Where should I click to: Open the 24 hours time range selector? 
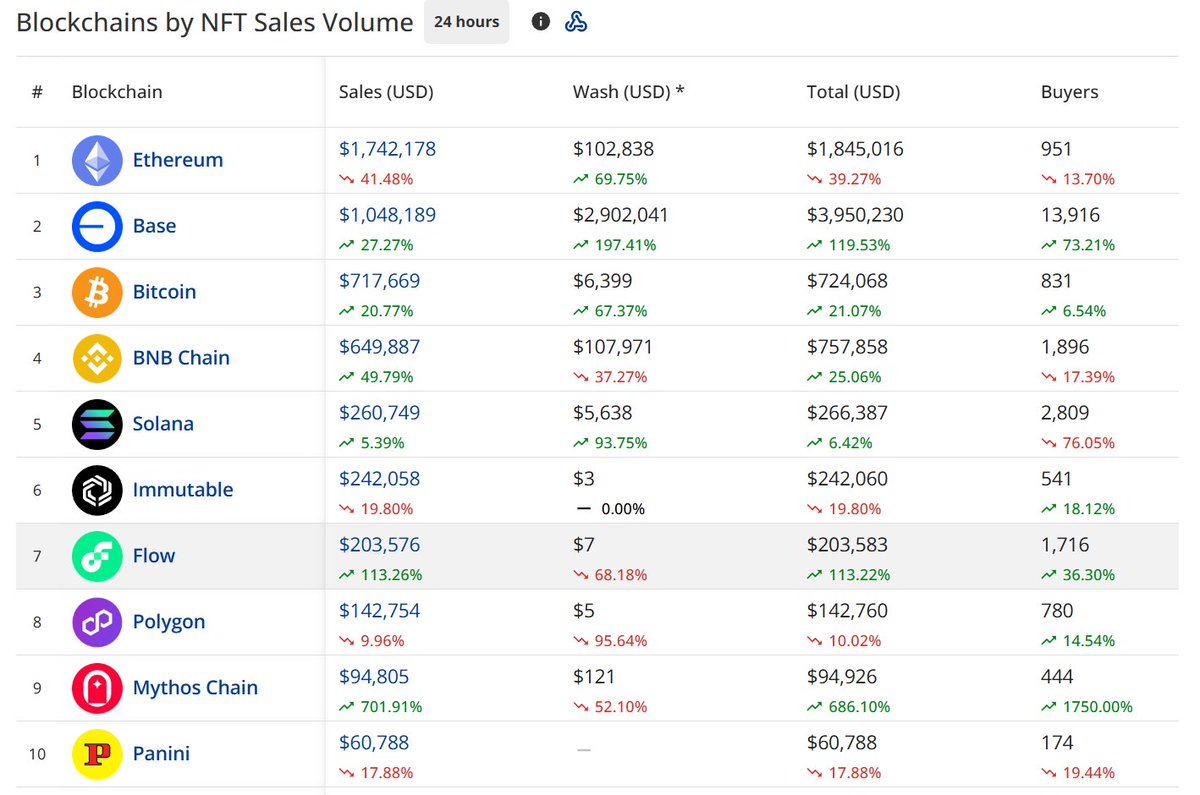click(467, 22)
